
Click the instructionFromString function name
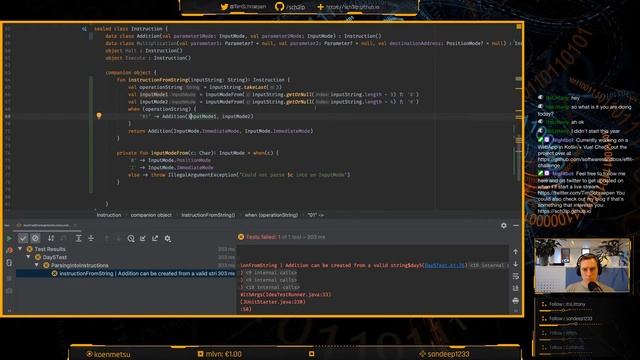[158, 80]
